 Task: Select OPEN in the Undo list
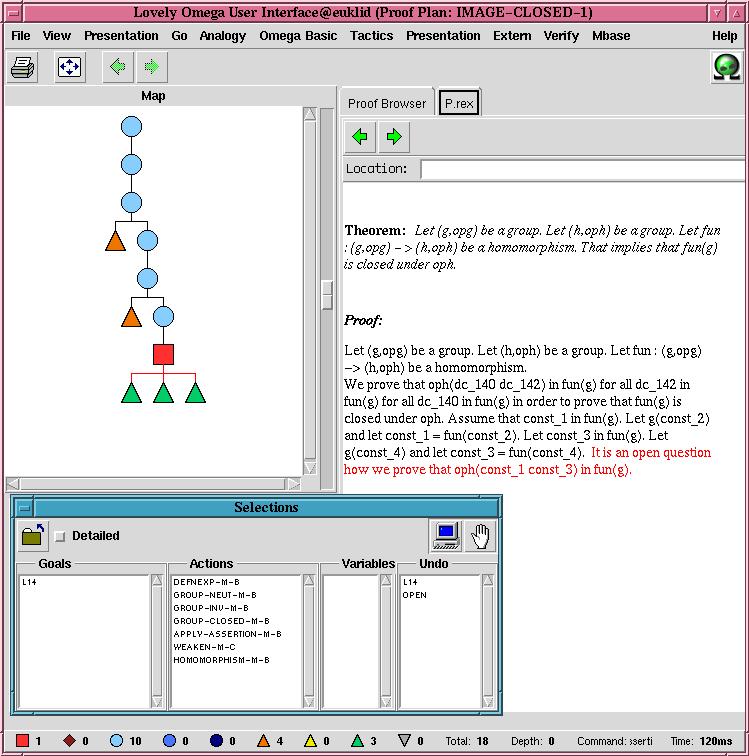point(414,595)
